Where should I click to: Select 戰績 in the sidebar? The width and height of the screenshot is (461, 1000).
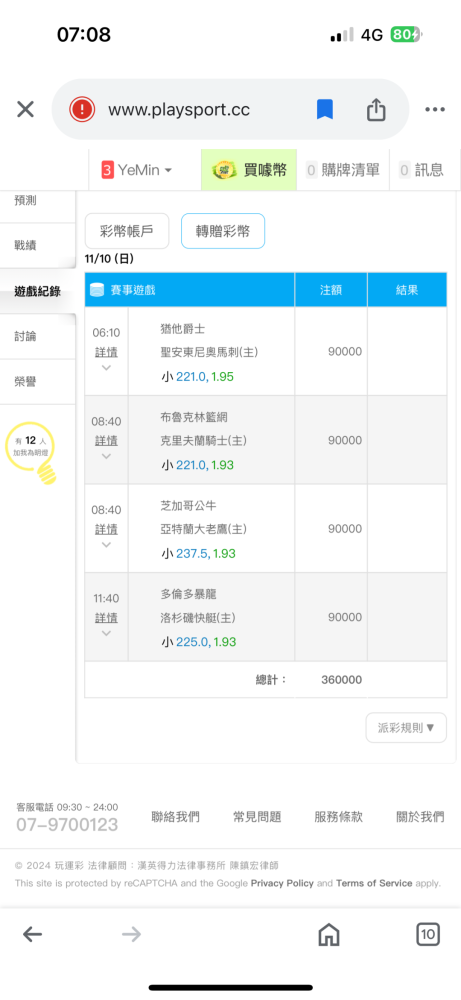point(26,246)
